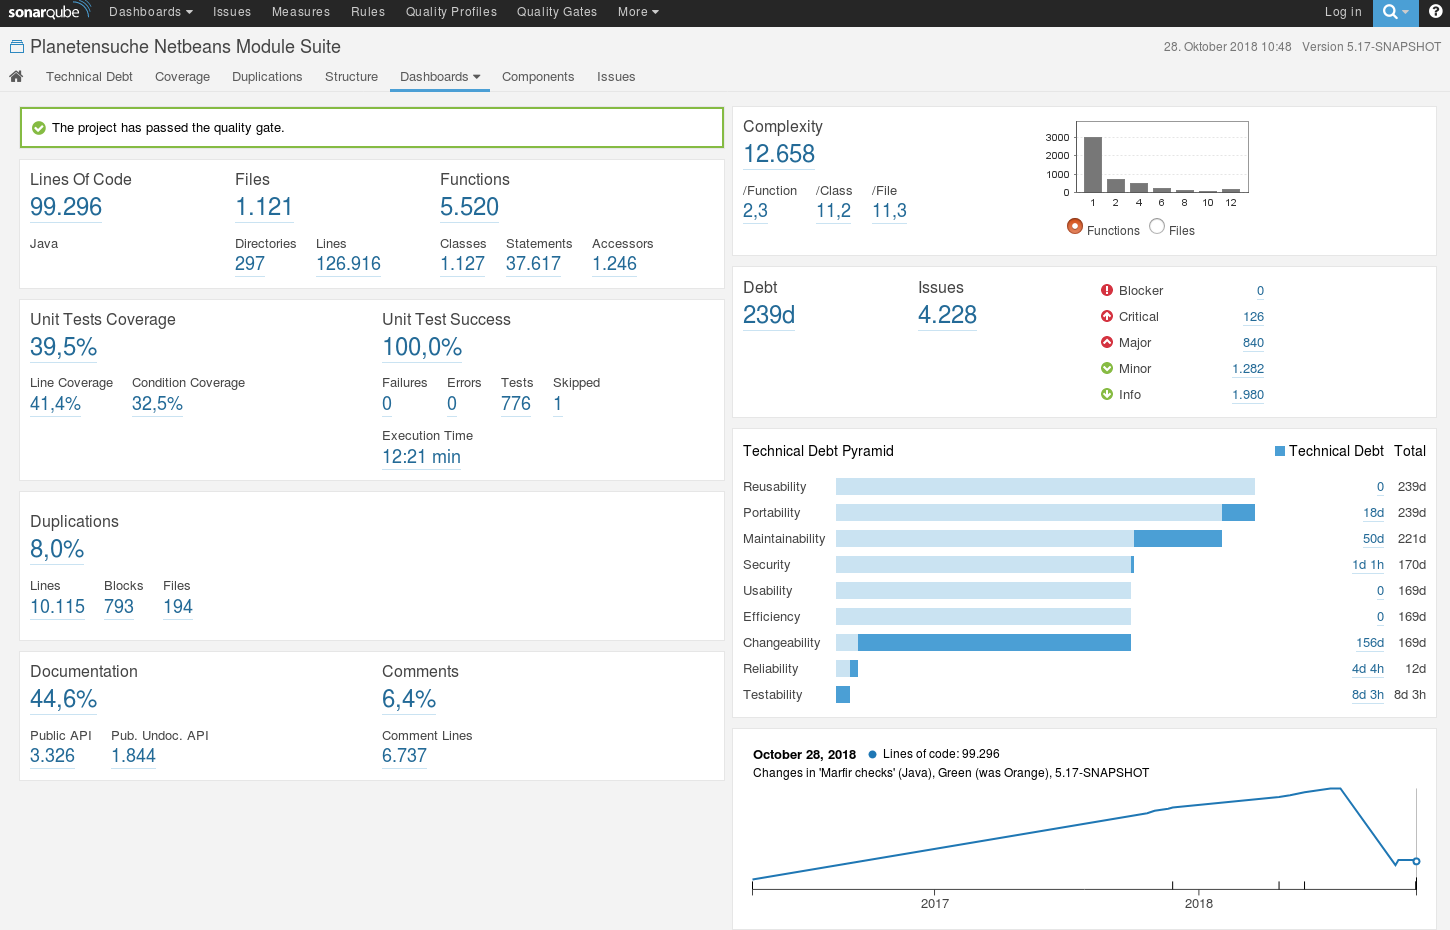Click the tallest complexity histogram bar
Screen dimensions: 1450x930
[1093, 164]
